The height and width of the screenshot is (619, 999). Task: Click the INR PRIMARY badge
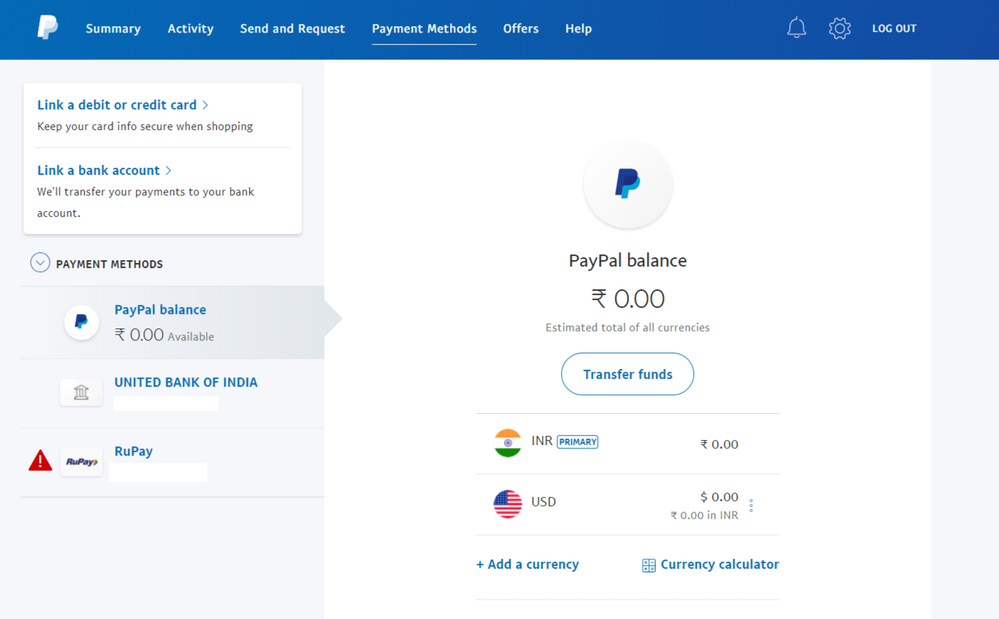click(x=577, y=442)
